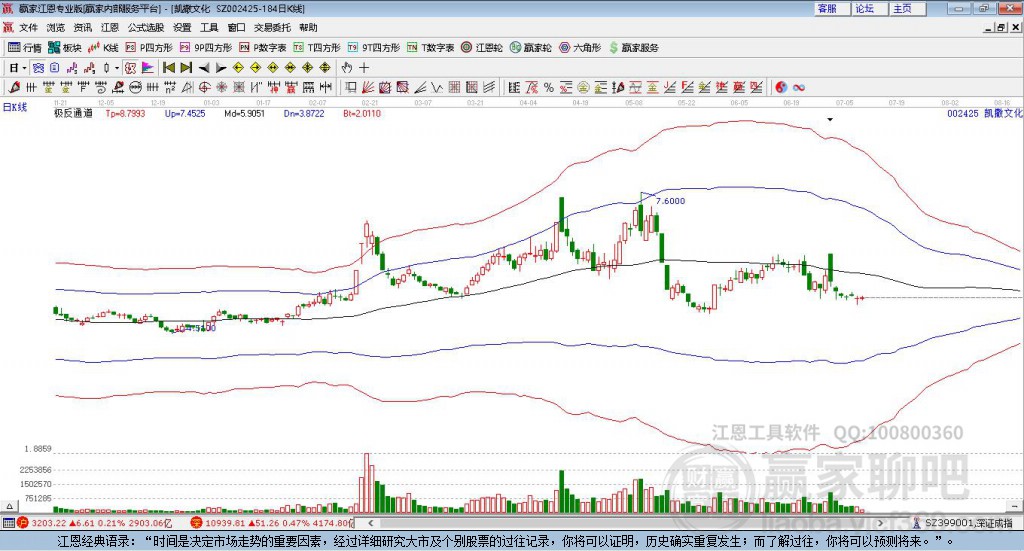This screenshot has width=1024, height=551.
Task: Click the 深 index 10939.81 status entry
Action: [272, 523]
